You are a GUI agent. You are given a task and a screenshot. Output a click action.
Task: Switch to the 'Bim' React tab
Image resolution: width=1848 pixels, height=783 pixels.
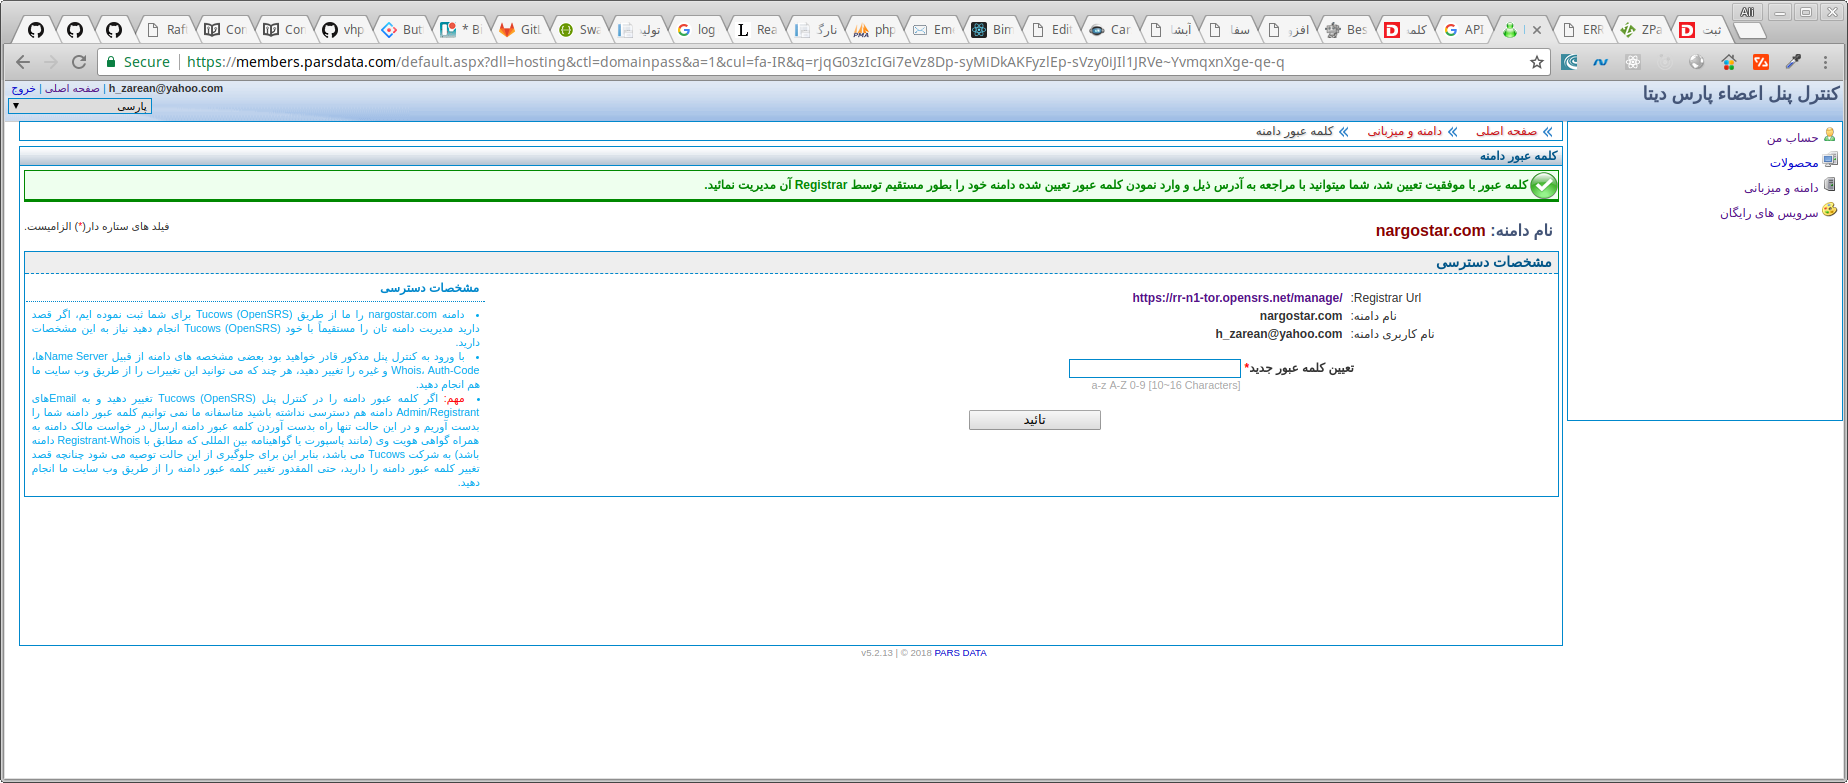point(991,30)
